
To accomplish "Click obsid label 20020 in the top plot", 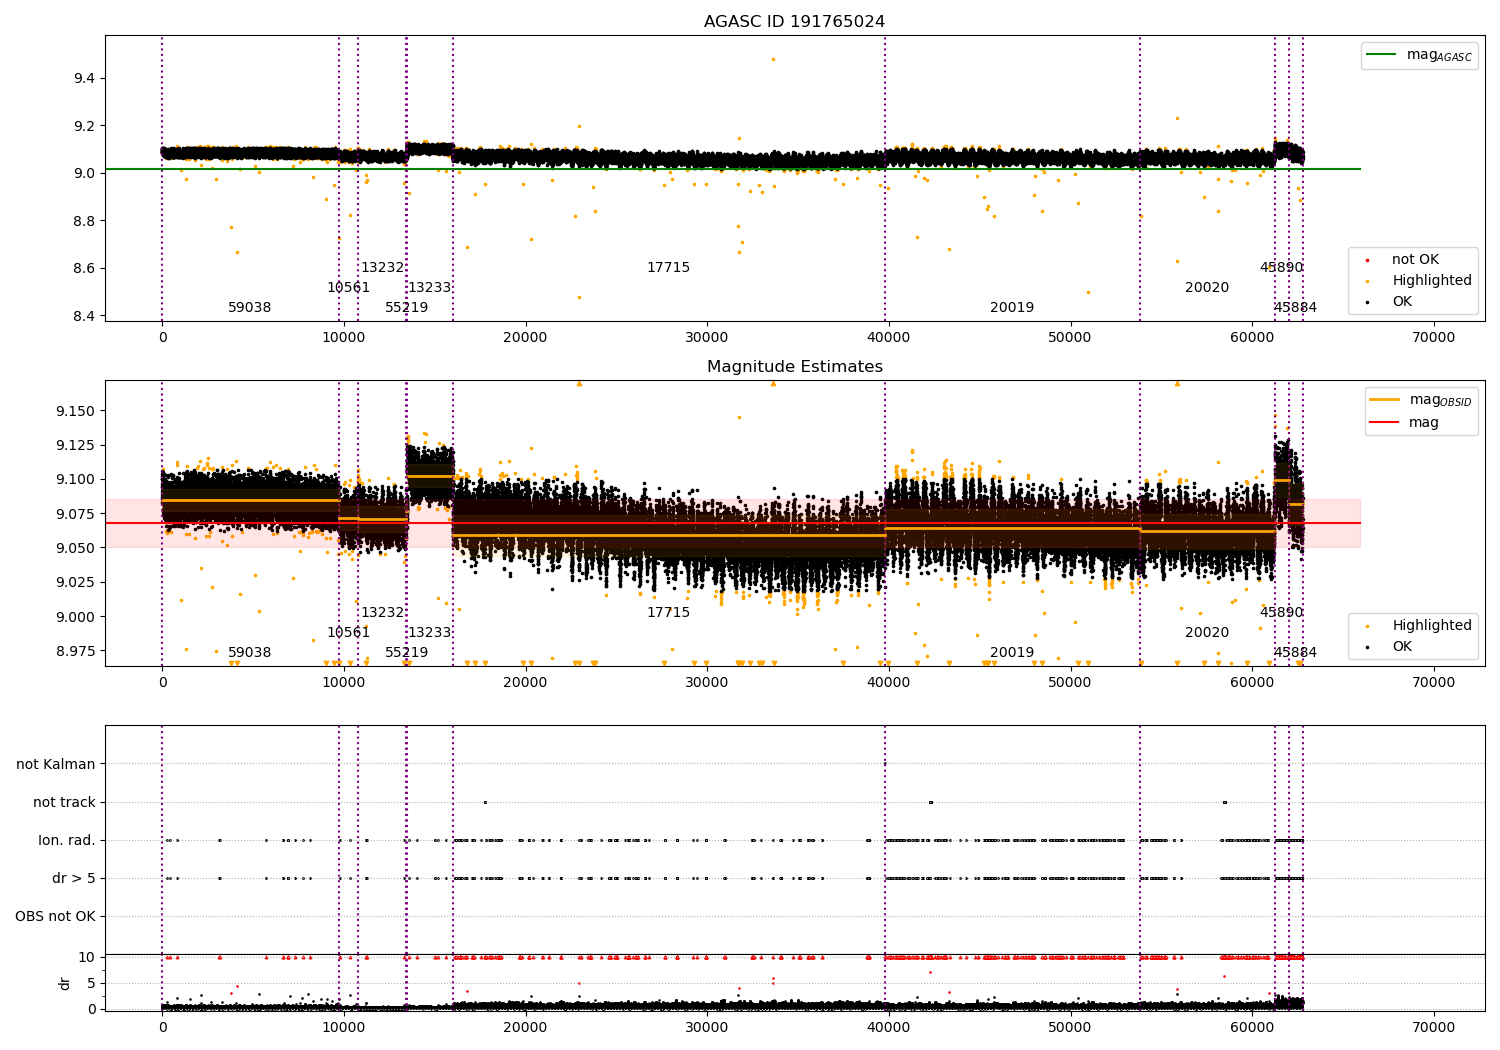I will click(x=1207, y=288).
